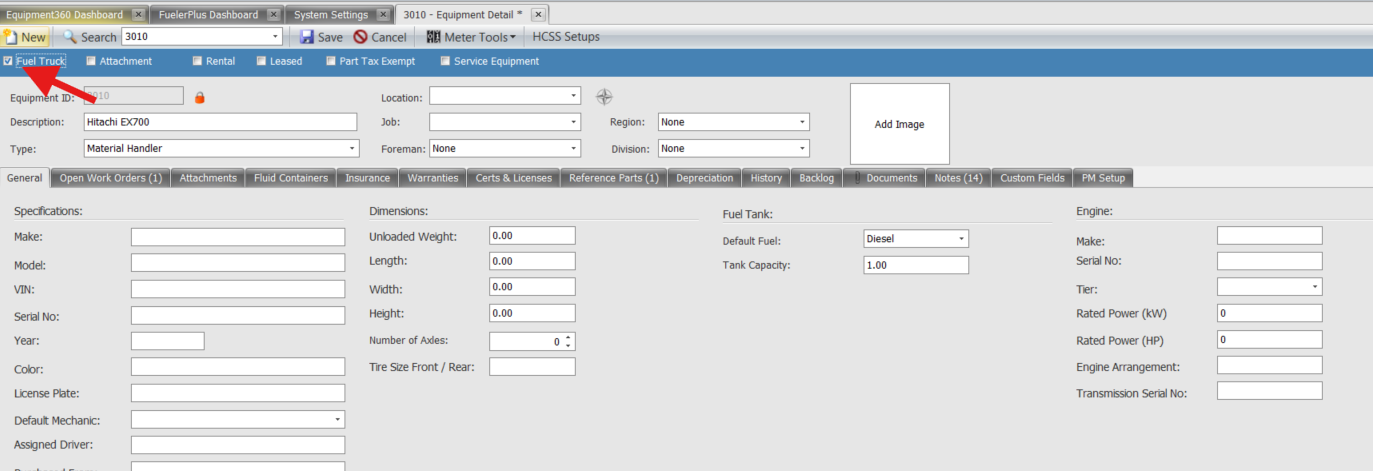
Task: Expand the search box dropdown showing 3010
Action: click(x=275, y=37)
